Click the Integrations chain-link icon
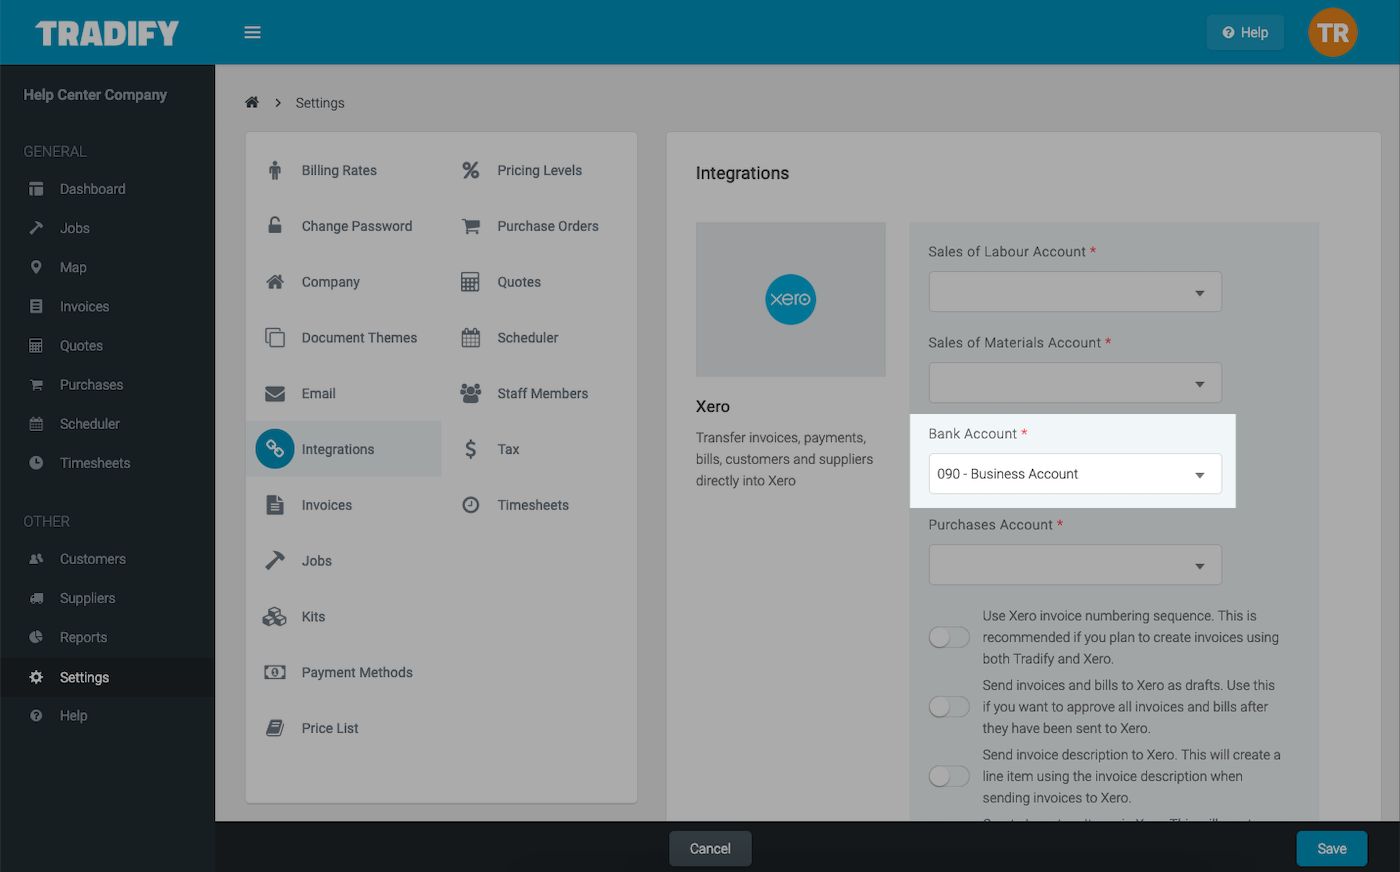Screen dimensions: 1400x872 [x=275, y=449]
